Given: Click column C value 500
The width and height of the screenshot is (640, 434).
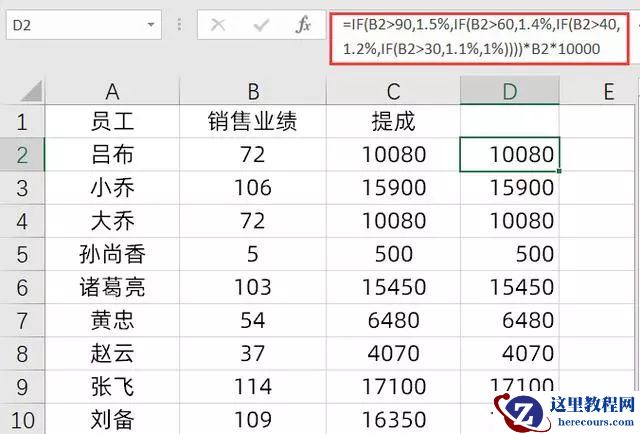Looking at the screenshot, I should [x=393, y=254].
